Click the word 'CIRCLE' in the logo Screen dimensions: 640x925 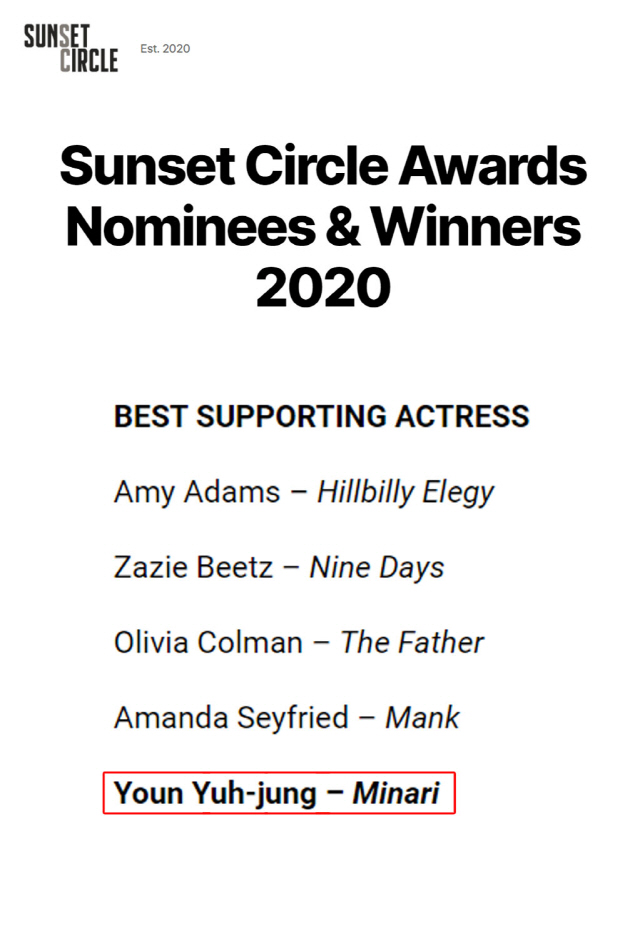[x=89, y=60]
